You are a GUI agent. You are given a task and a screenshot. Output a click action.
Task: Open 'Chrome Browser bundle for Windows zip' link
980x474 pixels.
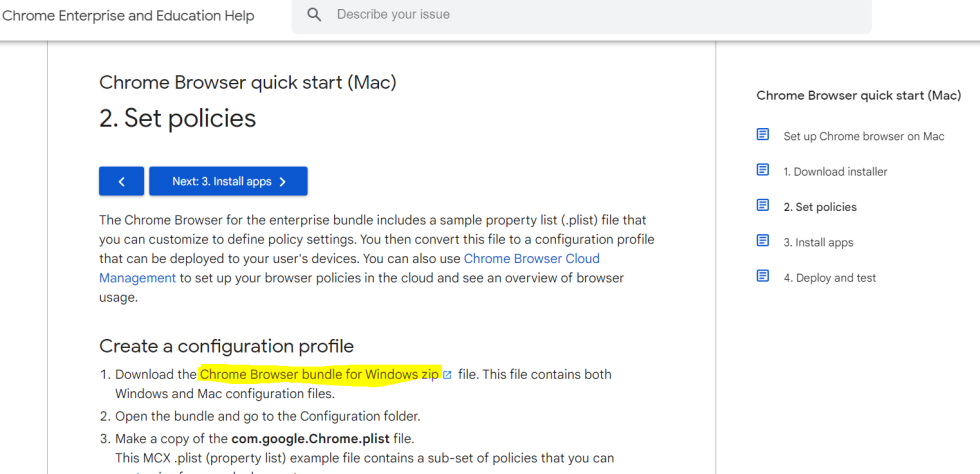[x=319, y=375]
